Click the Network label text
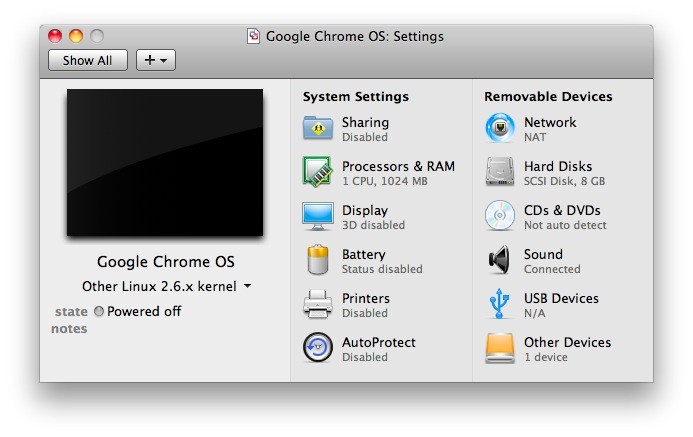693x437 pixels. [550, 122]
